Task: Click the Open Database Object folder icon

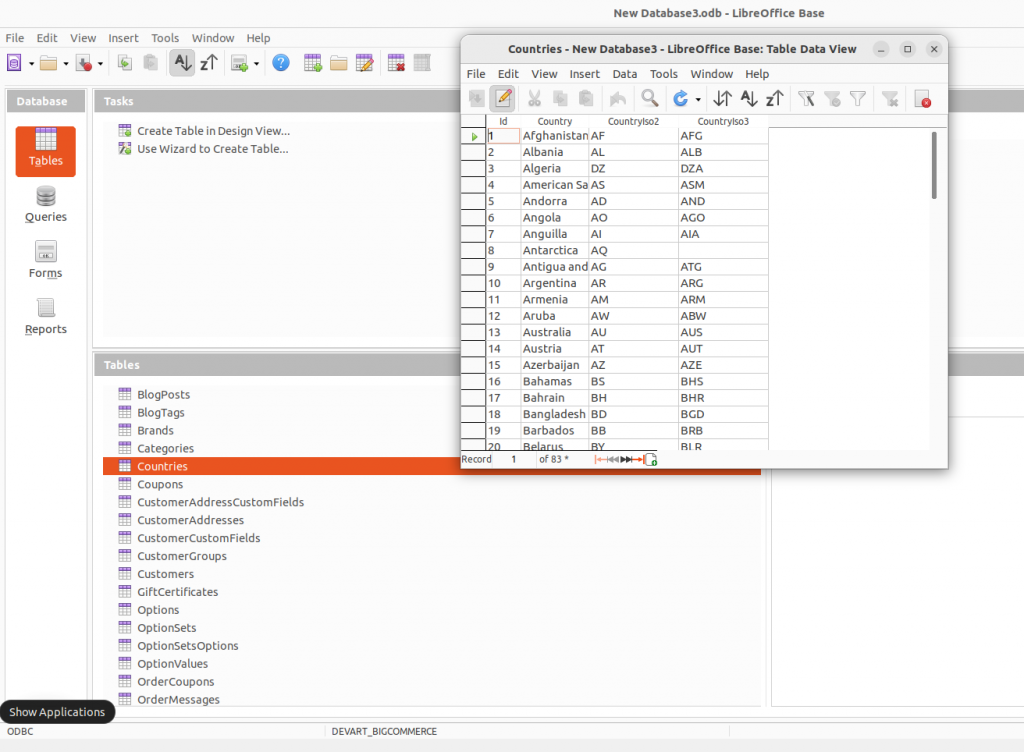Action: 338,63
